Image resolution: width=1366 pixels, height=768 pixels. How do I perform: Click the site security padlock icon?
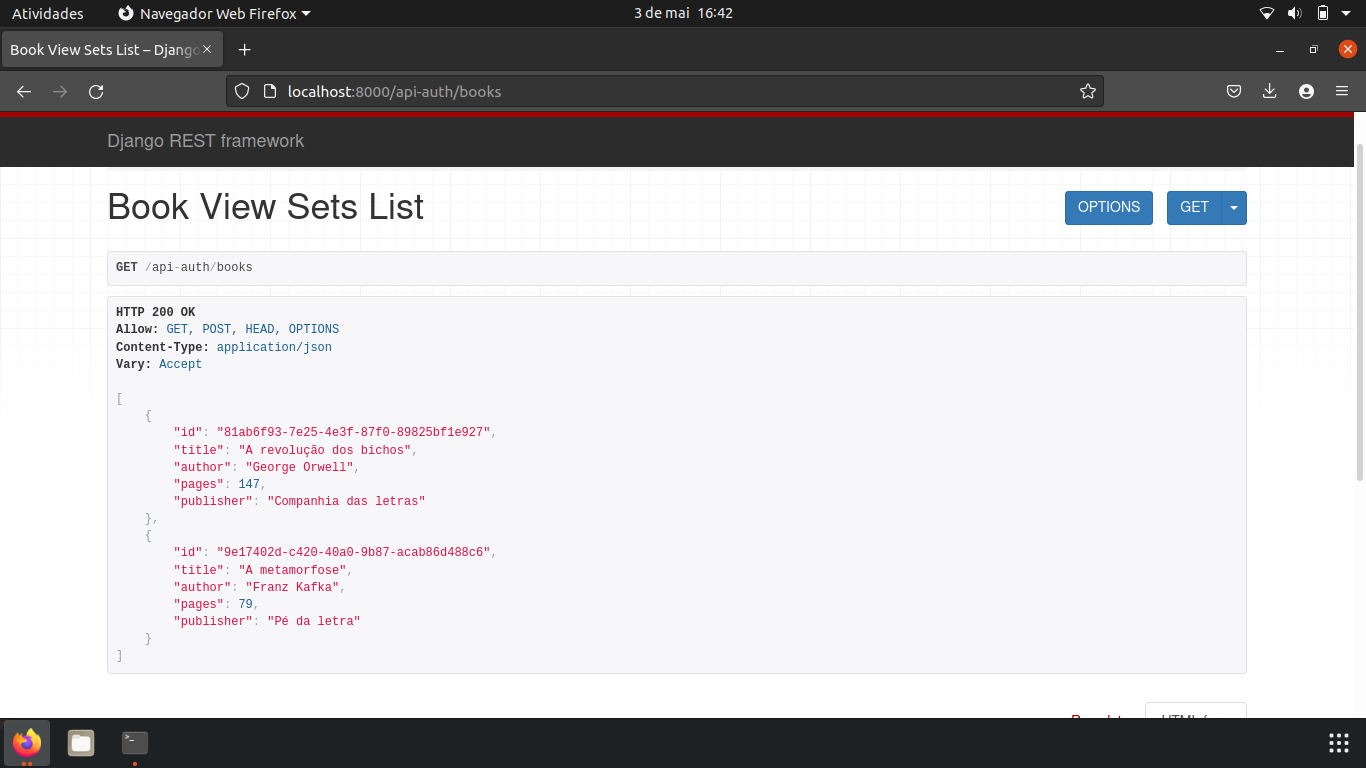click(269, 91)
